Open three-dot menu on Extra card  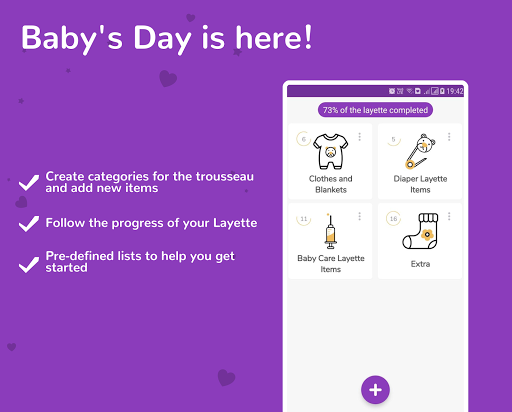(x=449, y=216)
